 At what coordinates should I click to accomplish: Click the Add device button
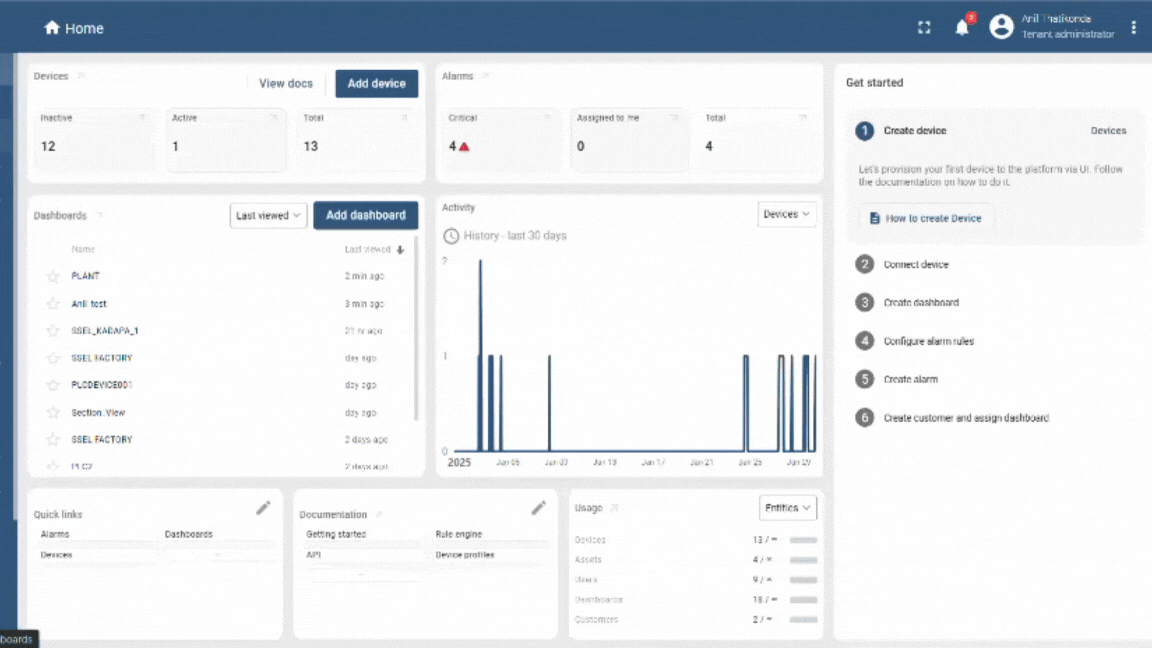376,84
